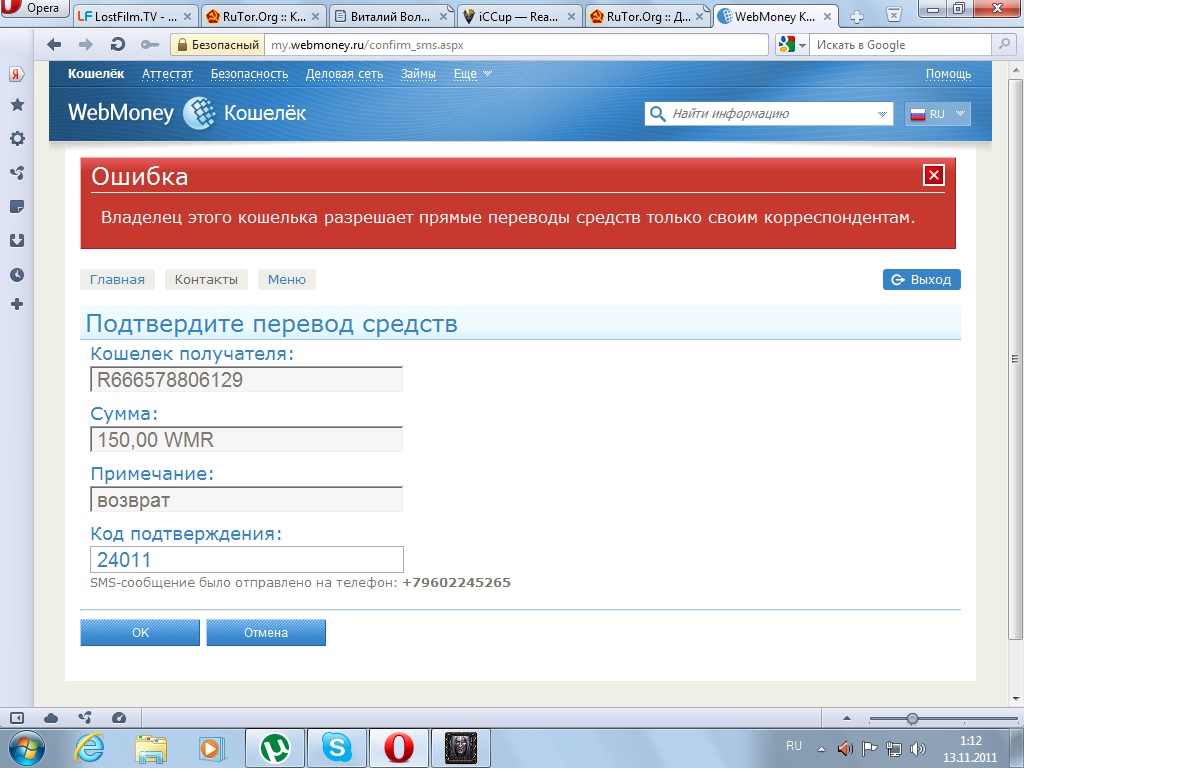Open the Безопасность menu link

(x=249, y=74)
